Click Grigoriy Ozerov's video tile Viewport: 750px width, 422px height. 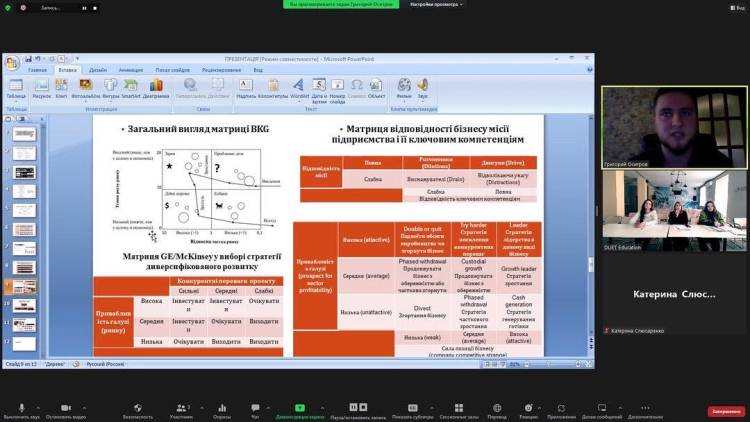coord(674,127)
